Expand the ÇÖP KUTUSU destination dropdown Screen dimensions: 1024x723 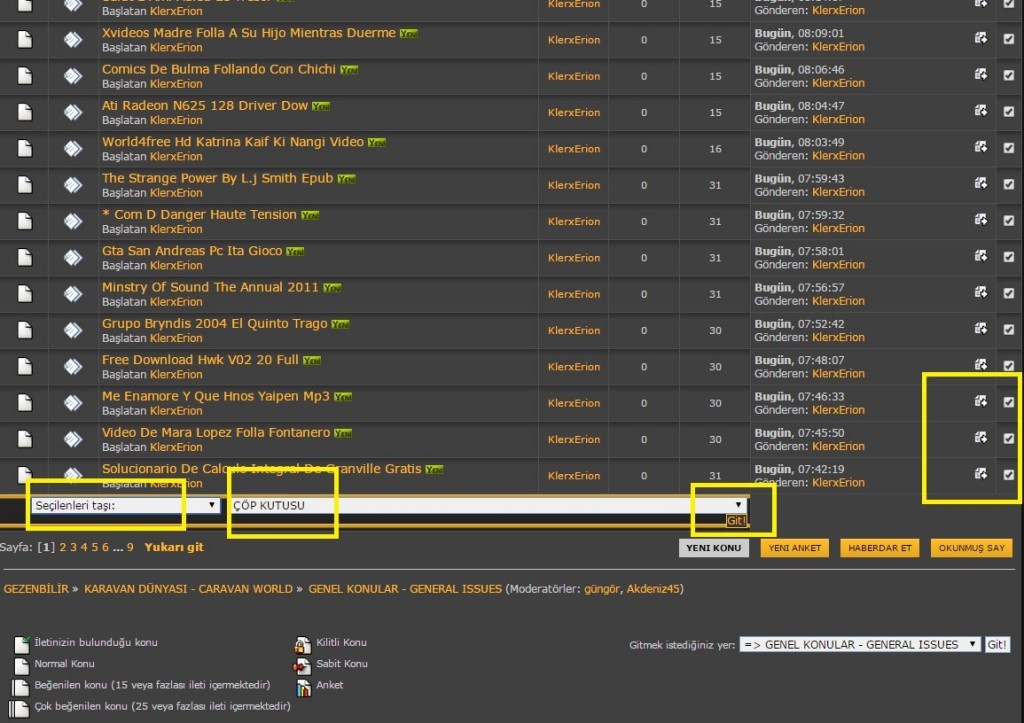pos(487,505)
